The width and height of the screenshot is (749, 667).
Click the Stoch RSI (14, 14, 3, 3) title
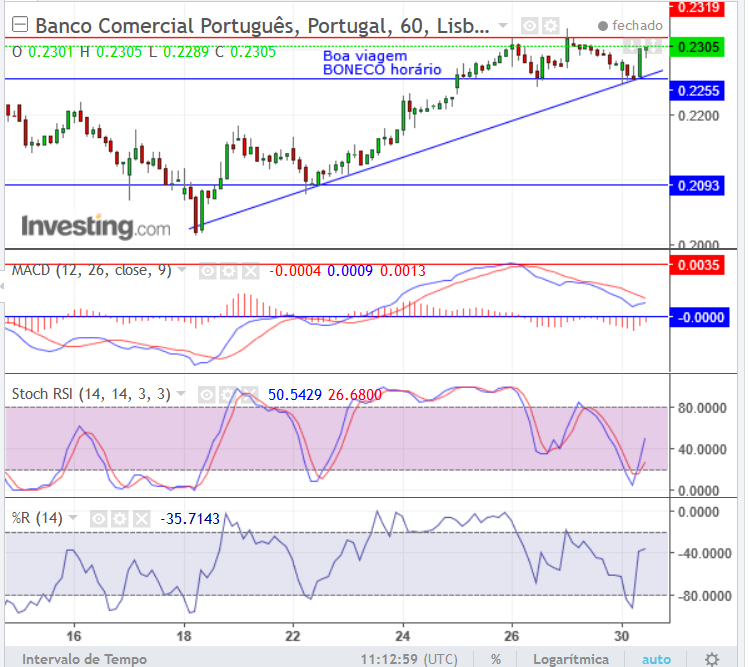[91, 394]
